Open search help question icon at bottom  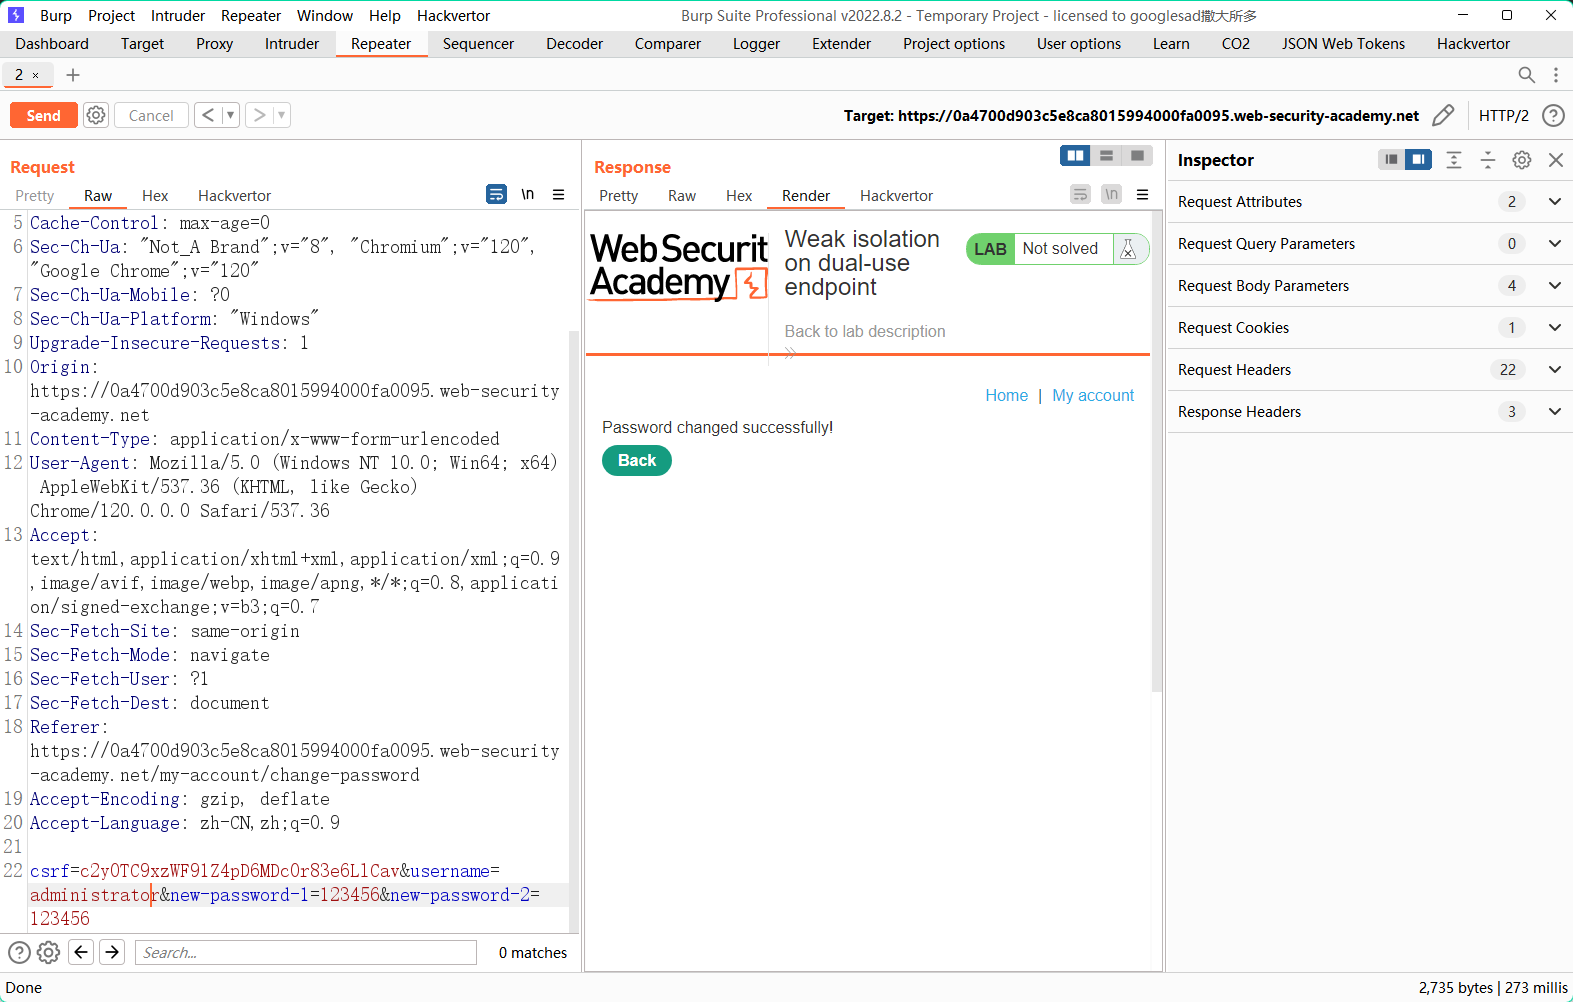pyautogui.click(x=19, y=952)
